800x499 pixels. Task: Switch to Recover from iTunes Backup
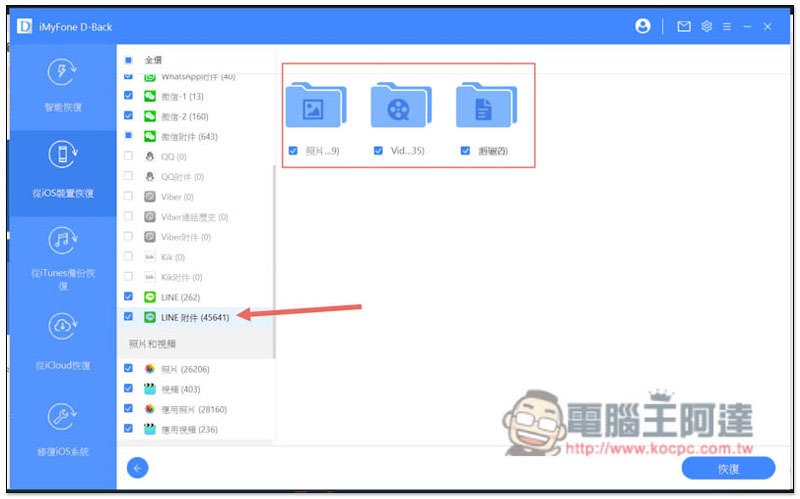(63, 259)
